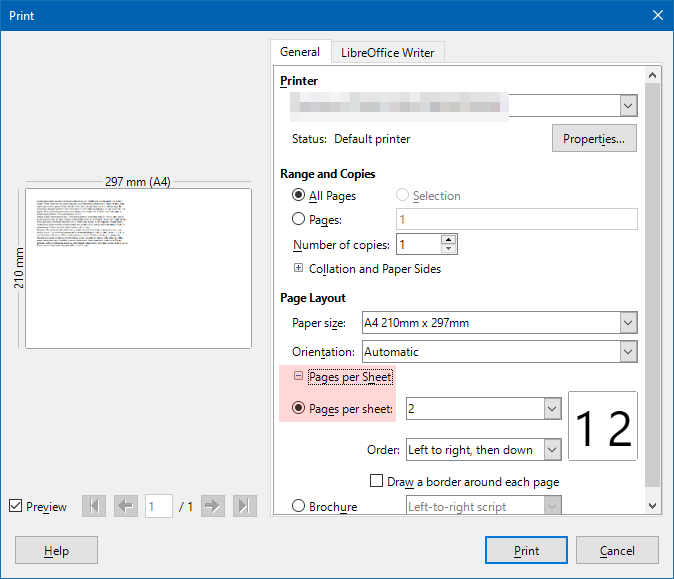The width and height of the screenshot is (674, 579).
Task: Click the preview page number field
Action: (x=158, y=507)
